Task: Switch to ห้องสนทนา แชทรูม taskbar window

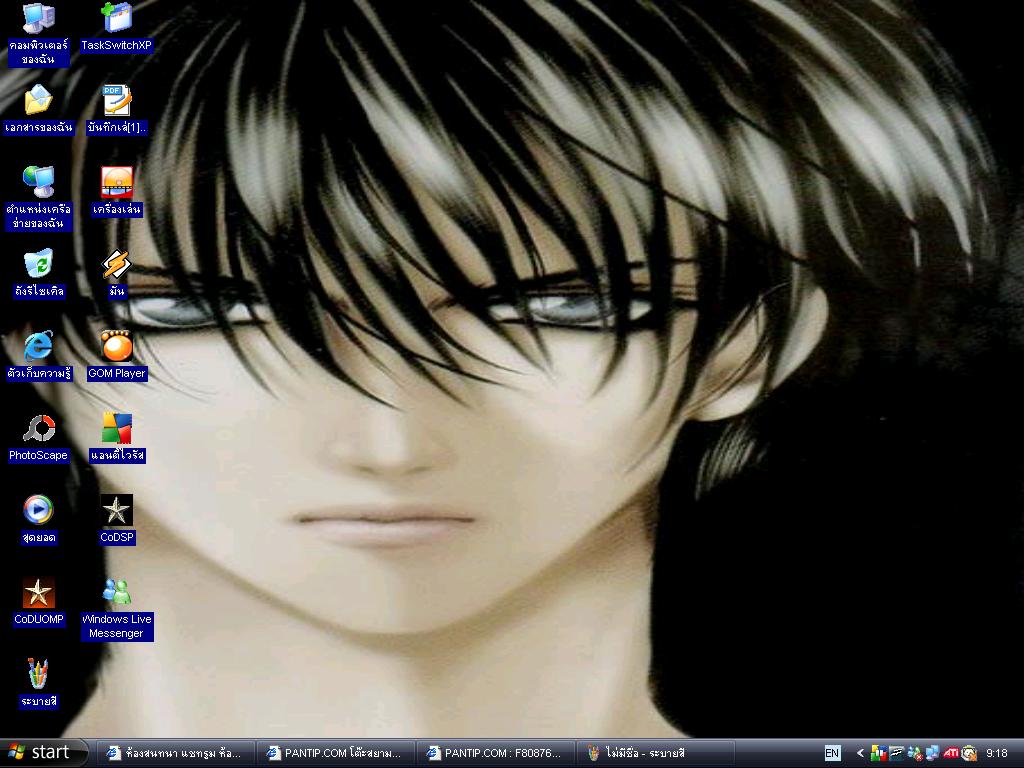Action: tap(175, 753)
